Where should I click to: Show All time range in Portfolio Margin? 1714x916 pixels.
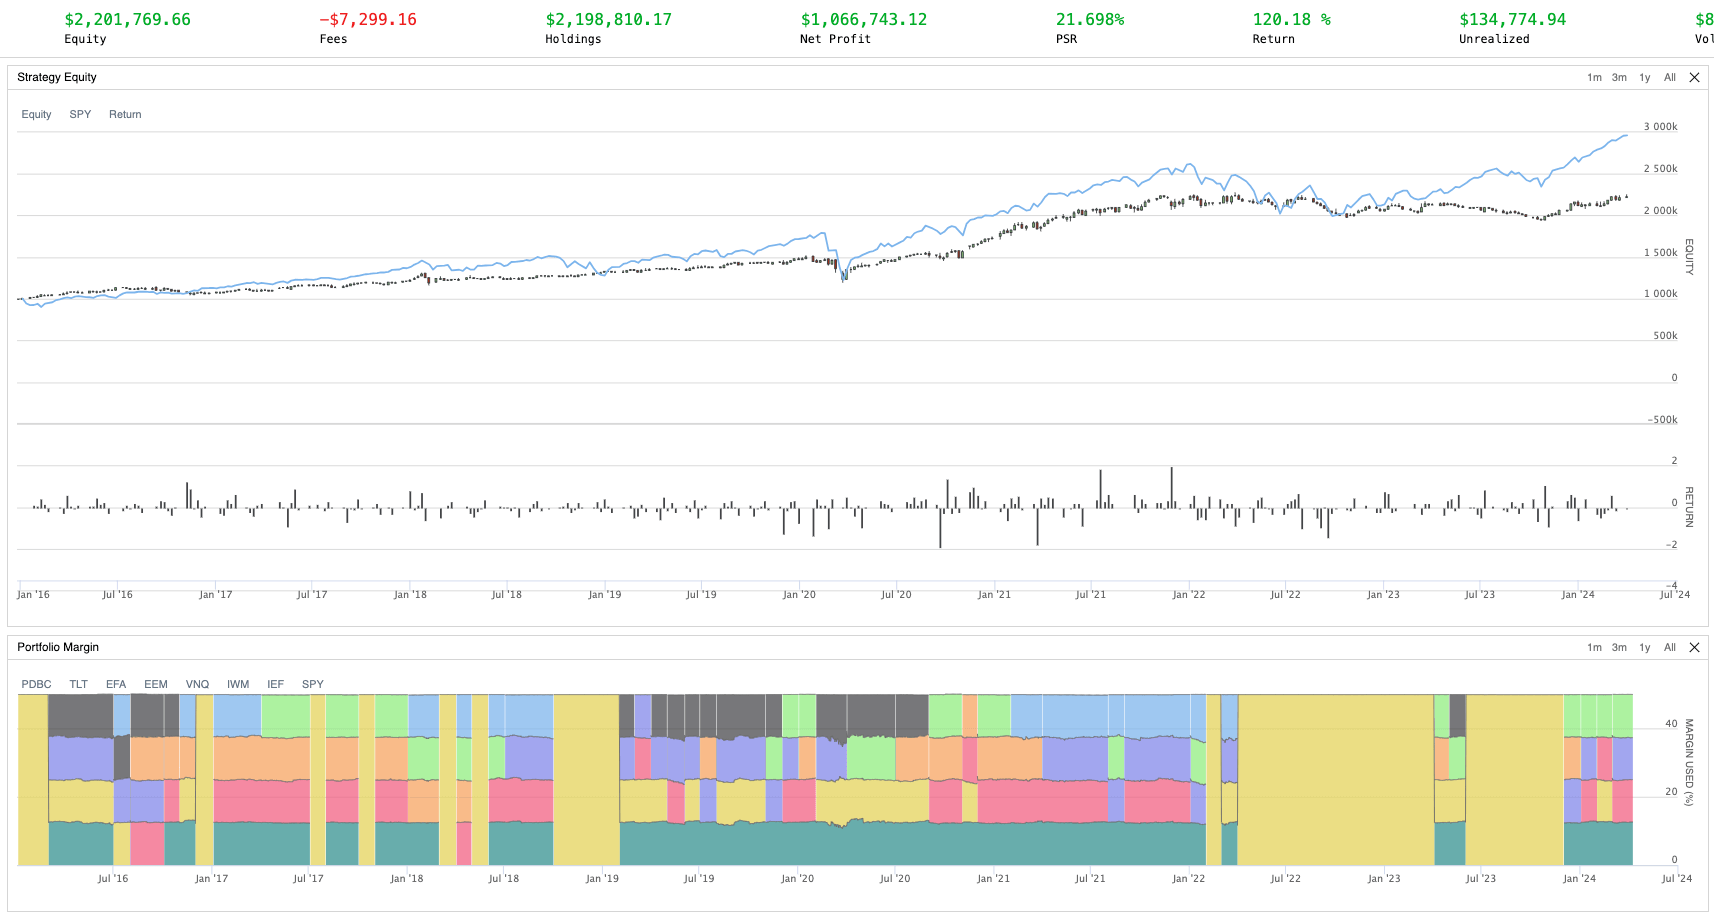[1669, 648]
